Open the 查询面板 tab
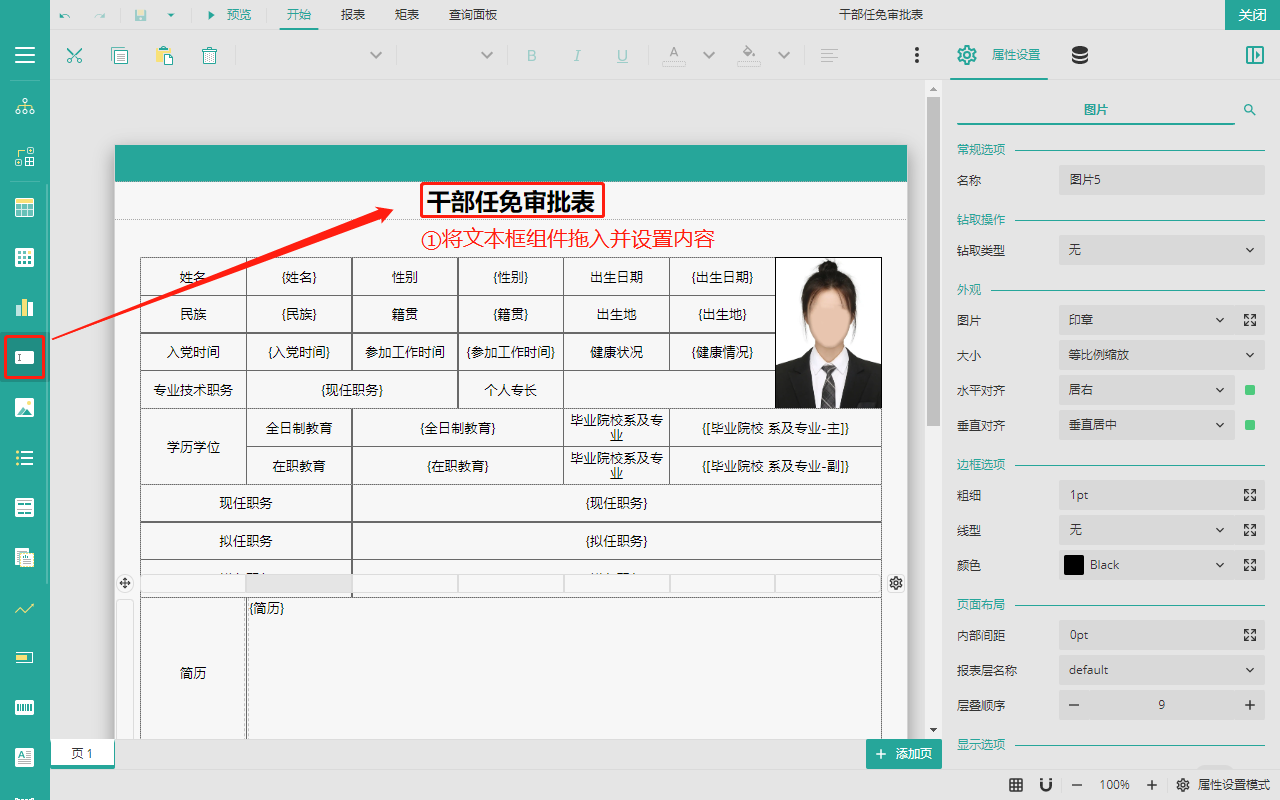1280x800 pixels. pos(473,15)
